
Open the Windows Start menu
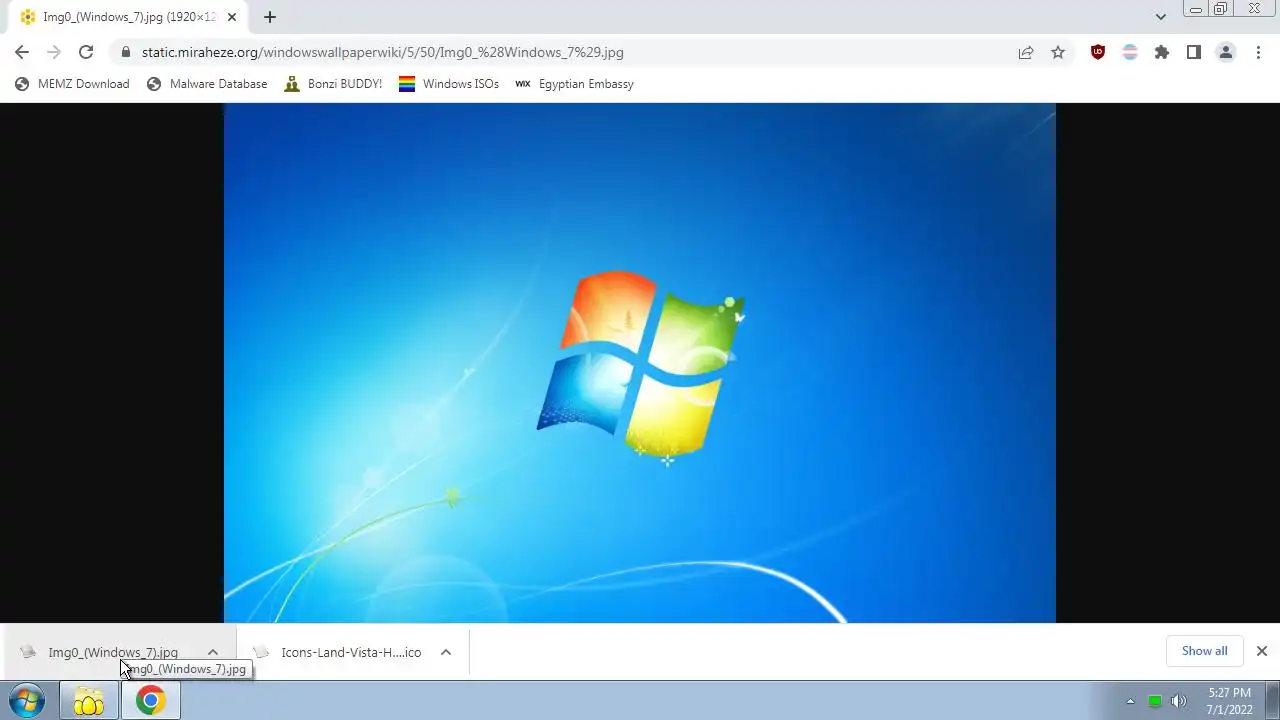pyautogui.click(x=27, y=701)
